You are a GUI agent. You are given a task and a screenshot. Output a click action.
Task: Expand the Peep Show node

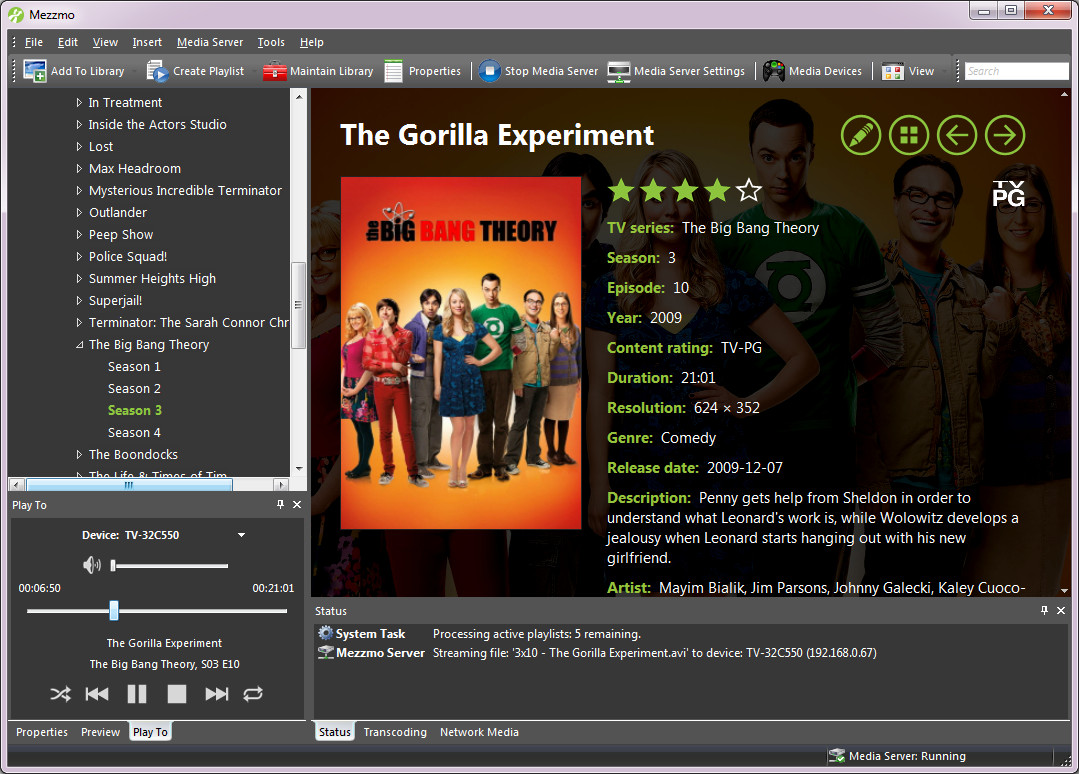click(79, 235)
